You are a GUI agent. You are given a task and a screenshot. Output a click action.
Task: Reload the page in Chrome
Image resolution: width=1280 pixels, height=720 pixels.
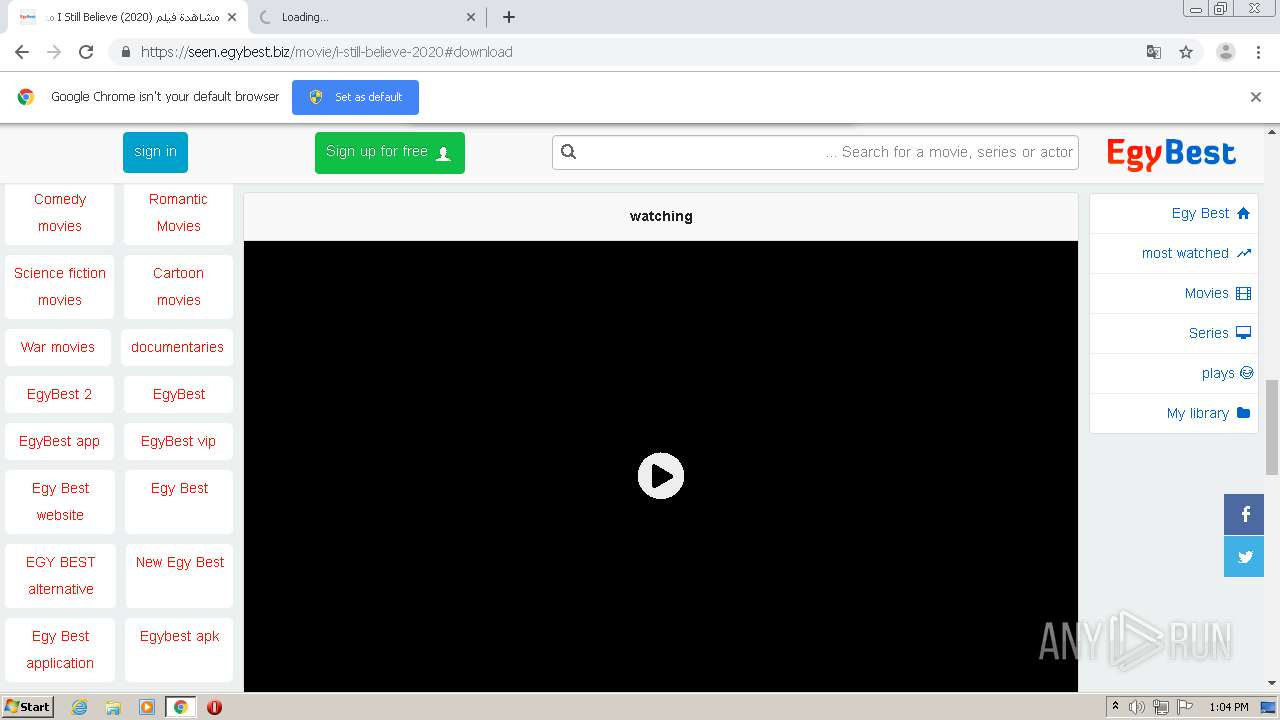pos(86,52)
